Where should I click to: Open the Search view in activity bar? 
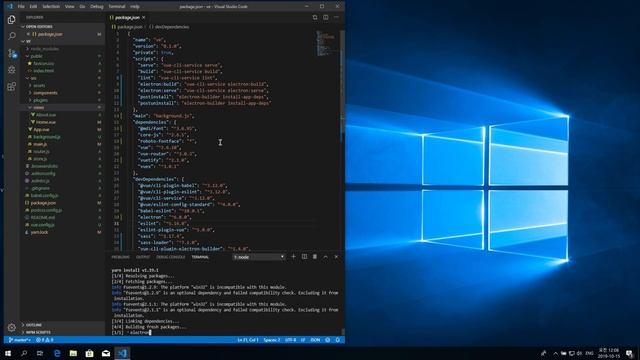11,36
